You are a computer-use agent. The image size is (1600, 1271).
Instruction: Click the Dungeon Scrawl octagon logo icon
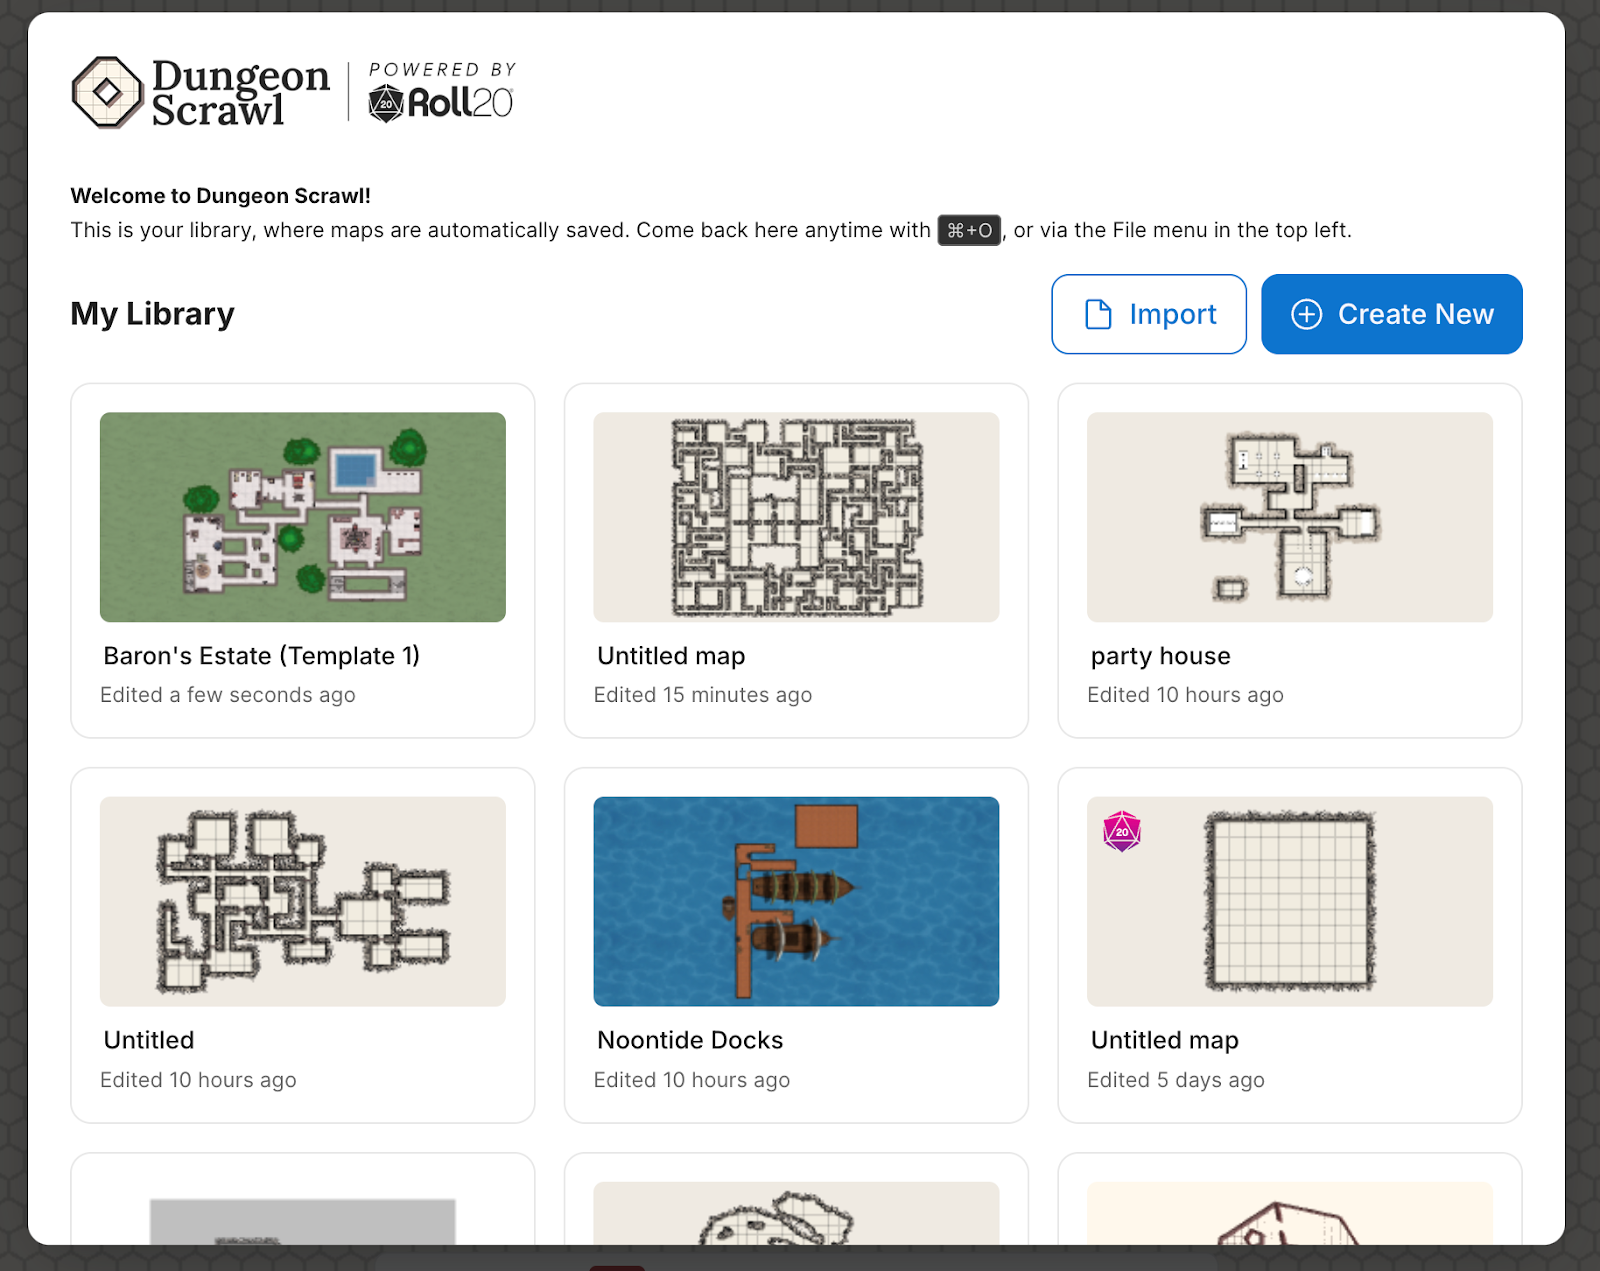pos(107,92)
